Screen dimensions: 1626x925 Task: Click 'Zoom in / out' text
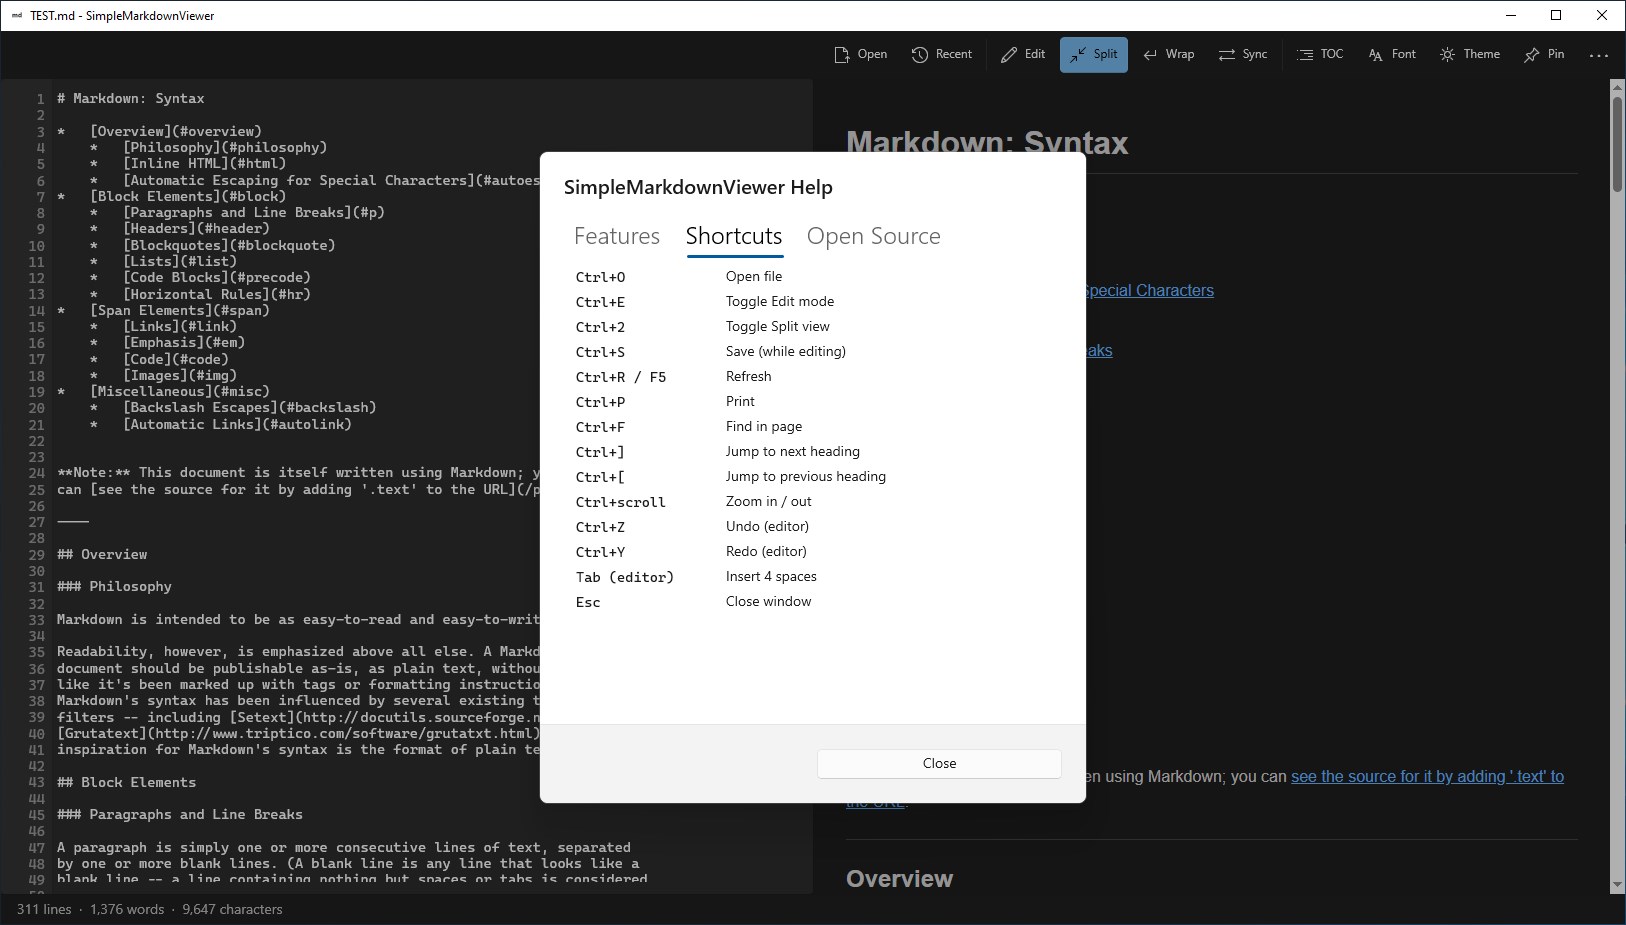point(769,501)
